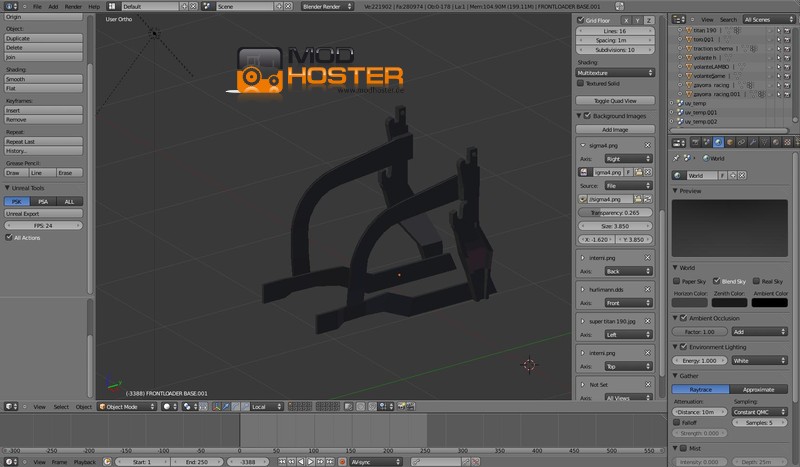Open 3D view editor type selector icon
The width and height of the screenshot is (800, 467).
tap(9, 407)
